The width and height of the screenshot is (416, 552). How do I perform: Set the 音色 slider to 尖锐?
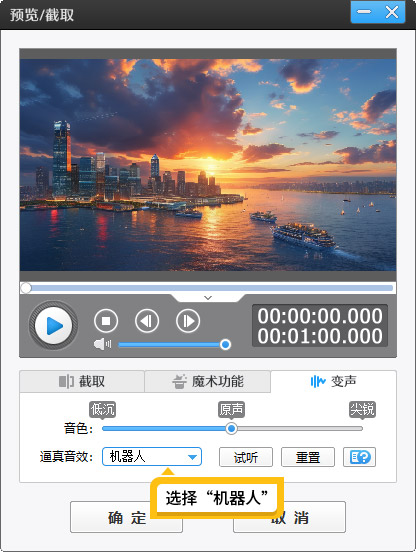coord(362,428)
